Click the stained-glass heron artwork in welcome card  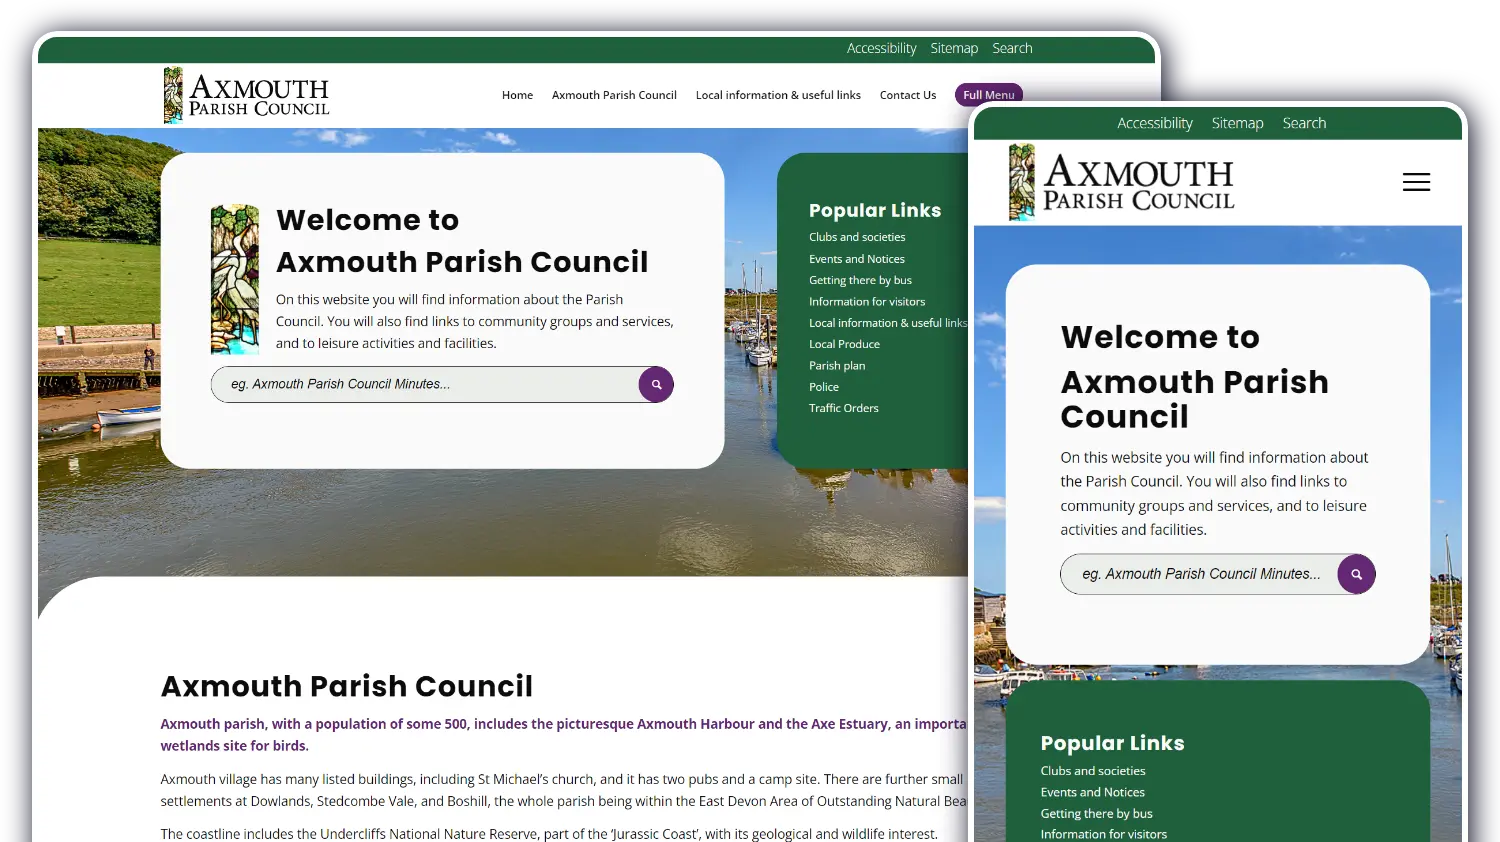234,279
